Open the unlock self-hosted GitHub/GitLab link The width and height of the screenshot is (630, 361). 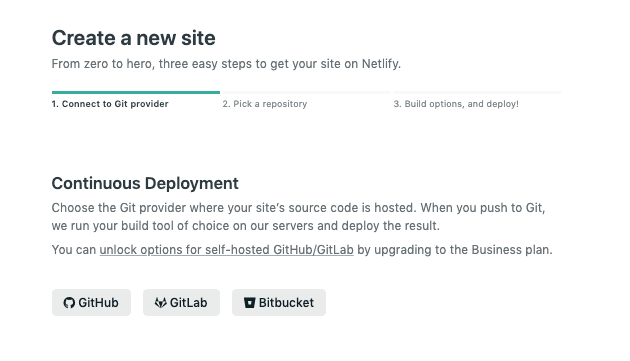point(226,250)
